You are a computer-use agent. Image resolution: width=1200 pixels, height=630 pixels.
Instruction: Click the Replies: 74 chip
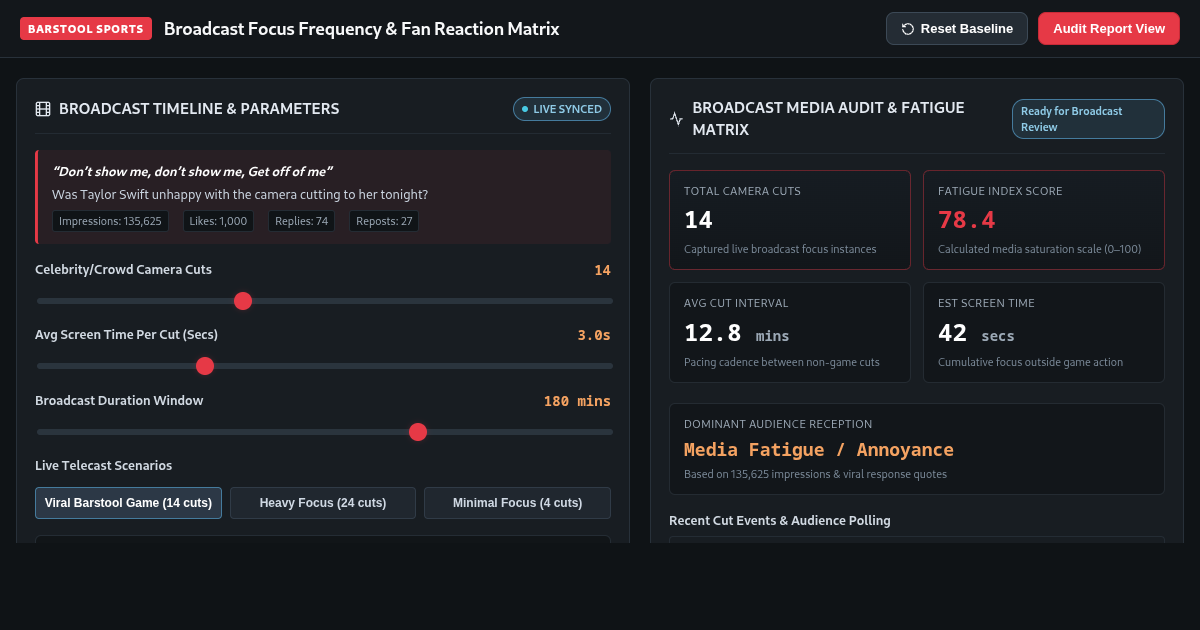[301, 221]
